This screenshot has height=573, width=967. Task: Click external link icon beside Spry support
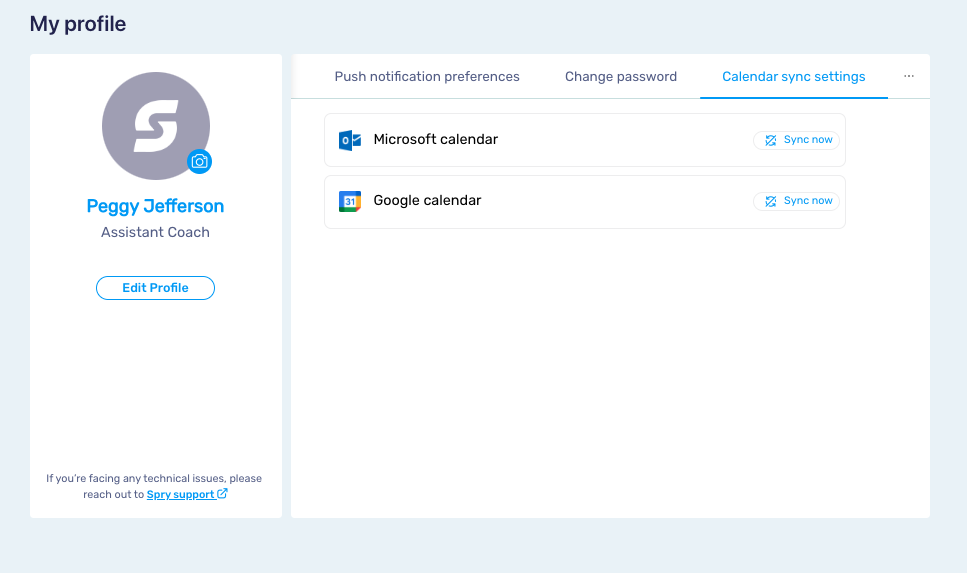click(222, 494)
